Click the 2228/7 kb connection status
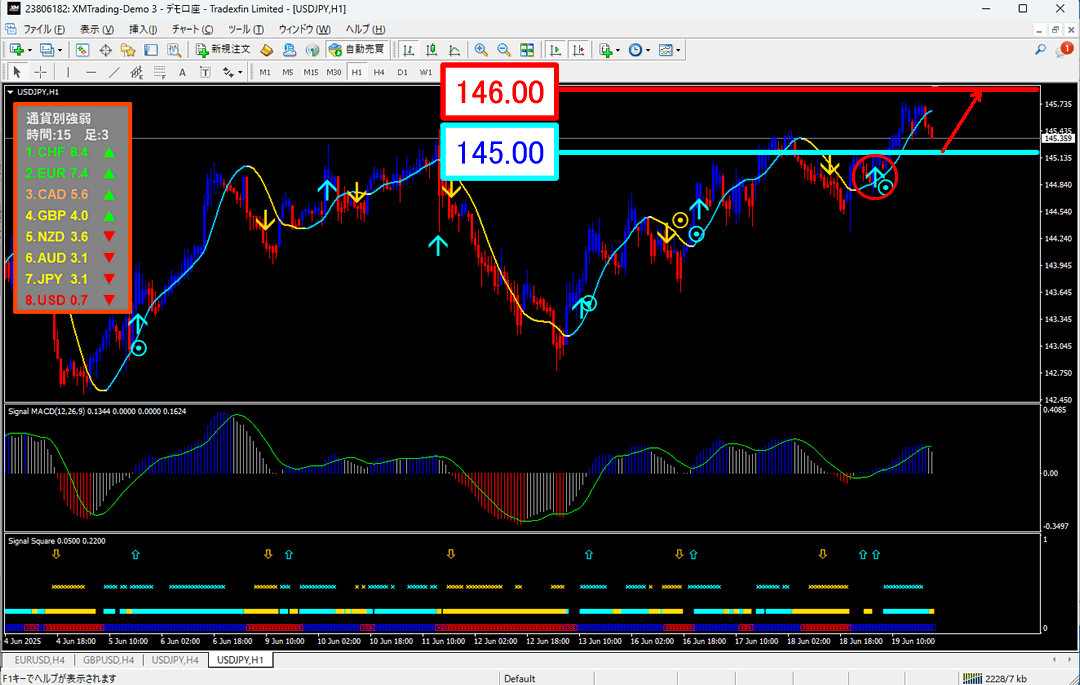1080x685 pixels. tap(995, 679)
